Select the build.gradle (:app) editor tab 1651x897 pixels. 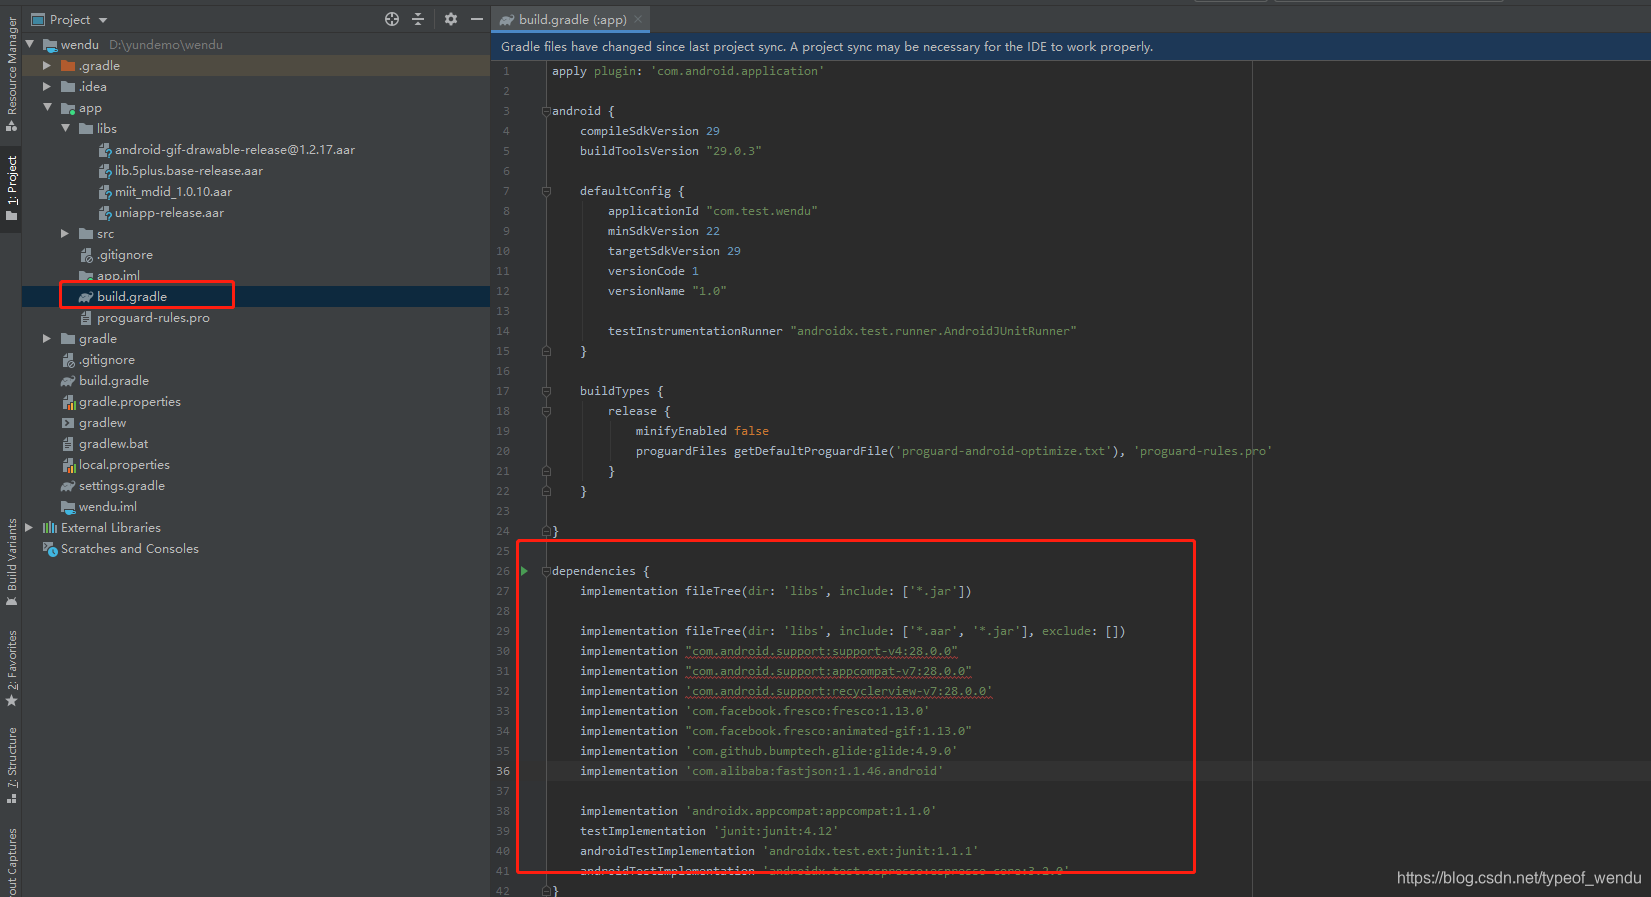571,19
